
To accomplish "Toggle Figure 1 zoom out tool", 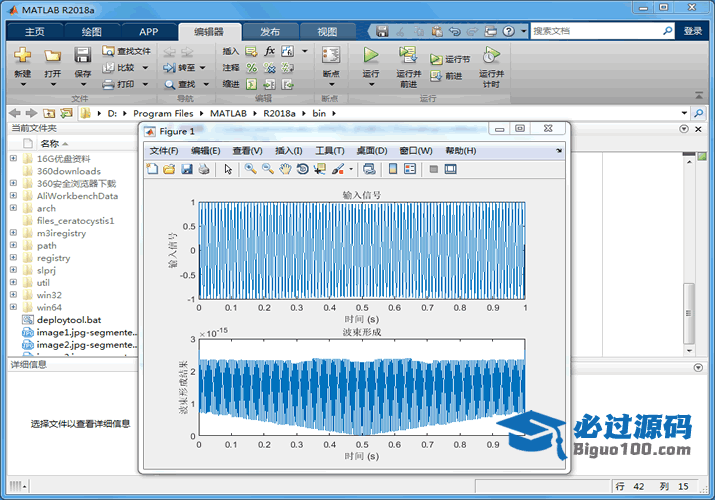I will click(268, 169).
